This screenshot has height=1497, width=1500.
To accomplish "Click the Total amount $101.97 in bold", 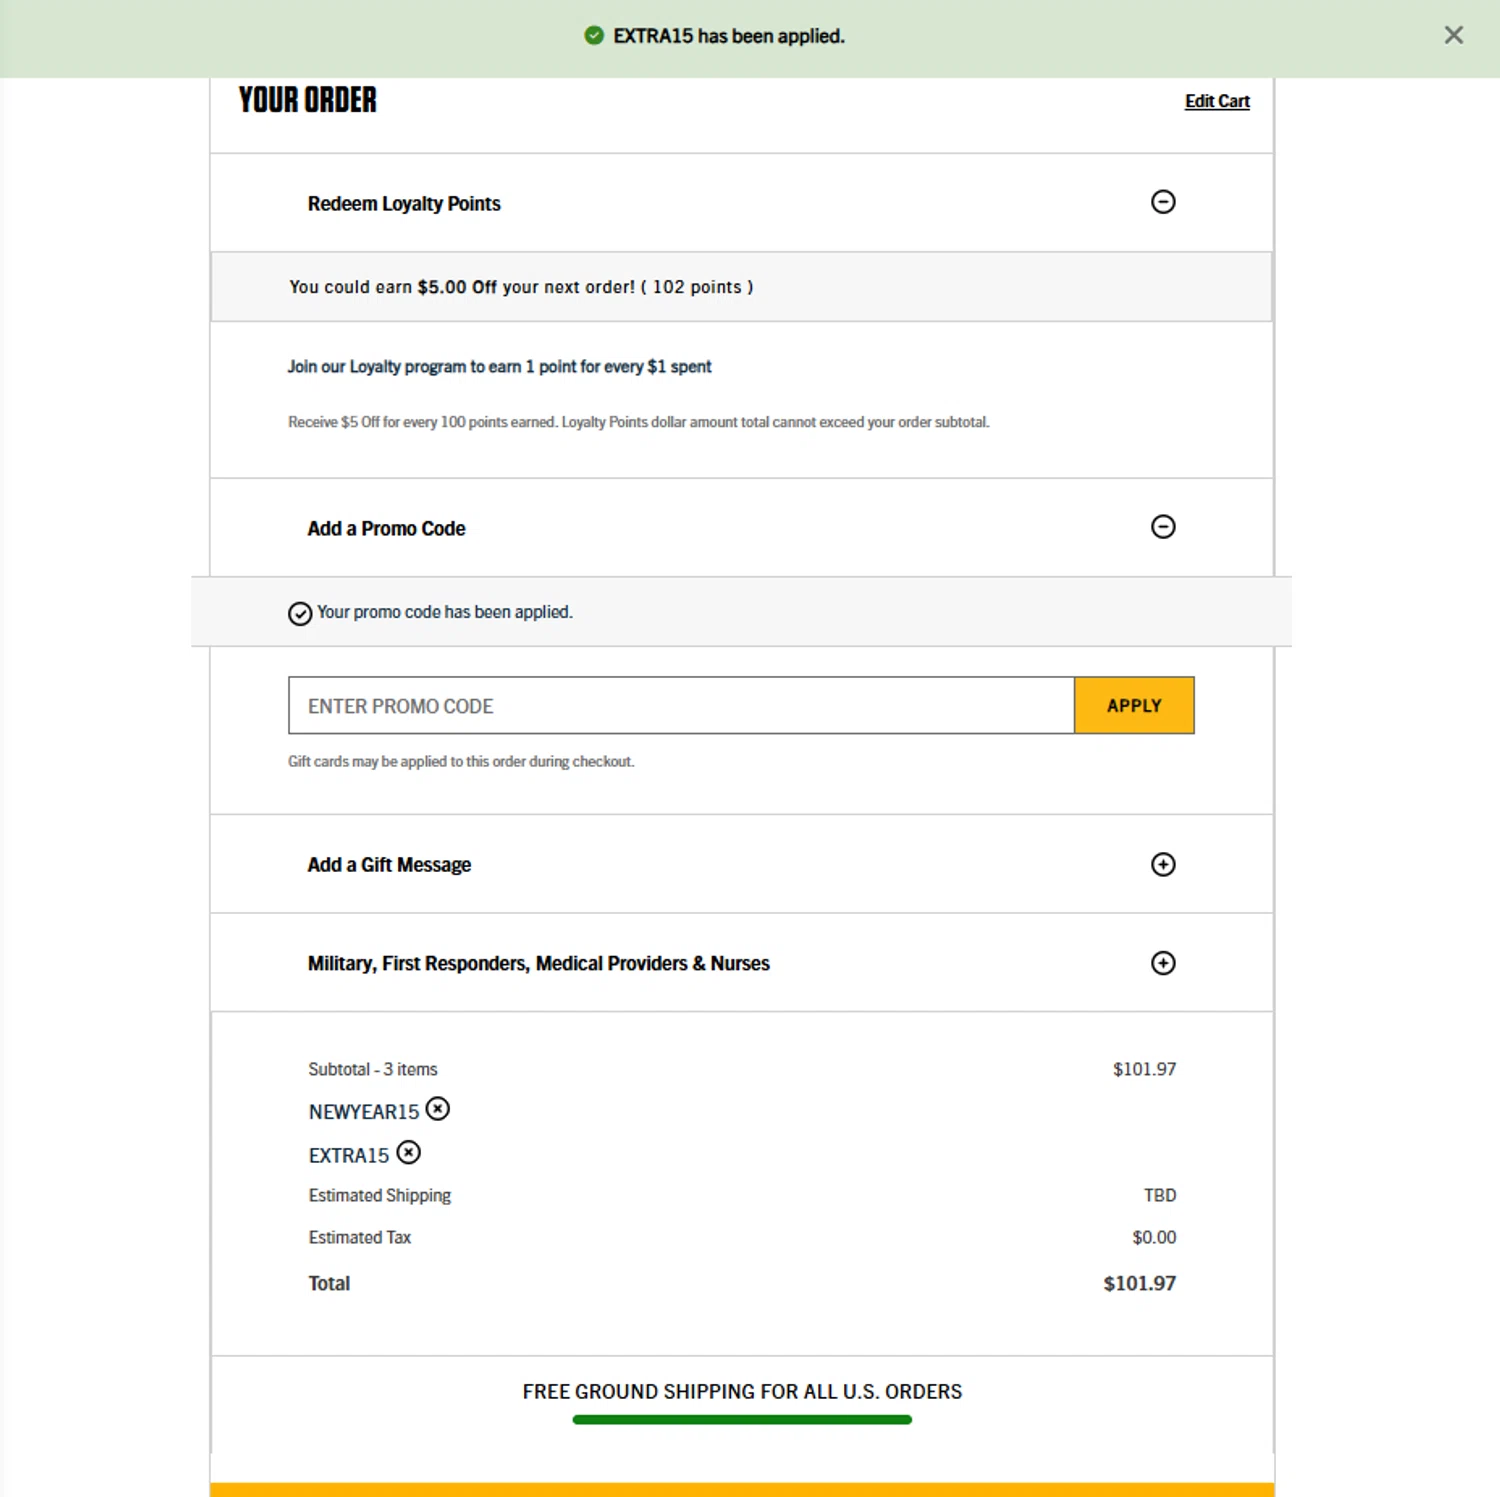I will click(x=1139, y=1283).
